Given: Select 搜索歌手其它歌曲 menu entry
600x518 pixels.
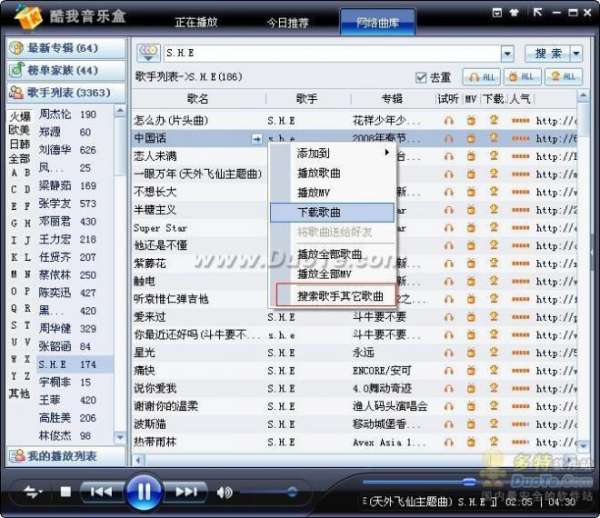Looking at the screenshot, I should click(336, 295).
